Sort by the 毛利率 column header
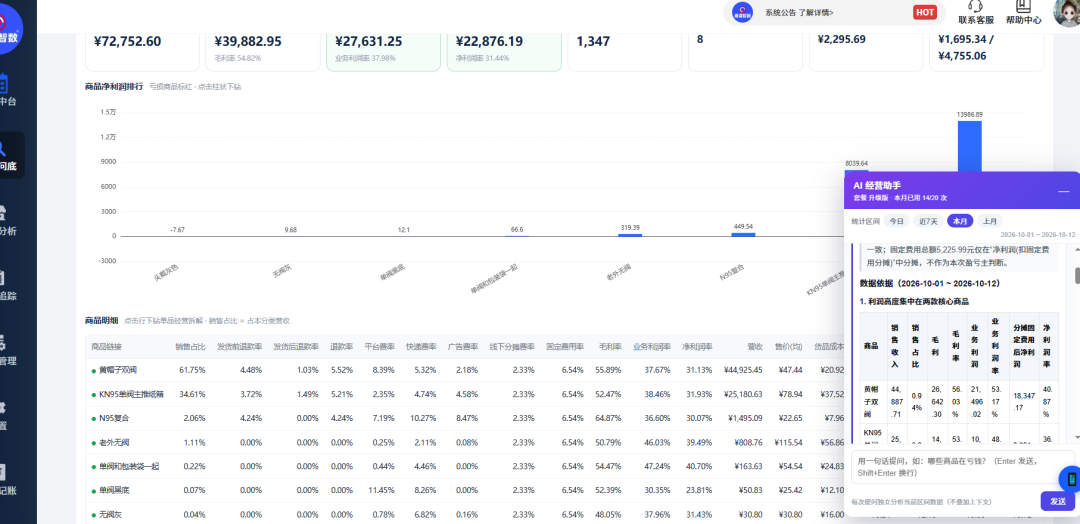1080x524 pixels. (x=610, y=346)
